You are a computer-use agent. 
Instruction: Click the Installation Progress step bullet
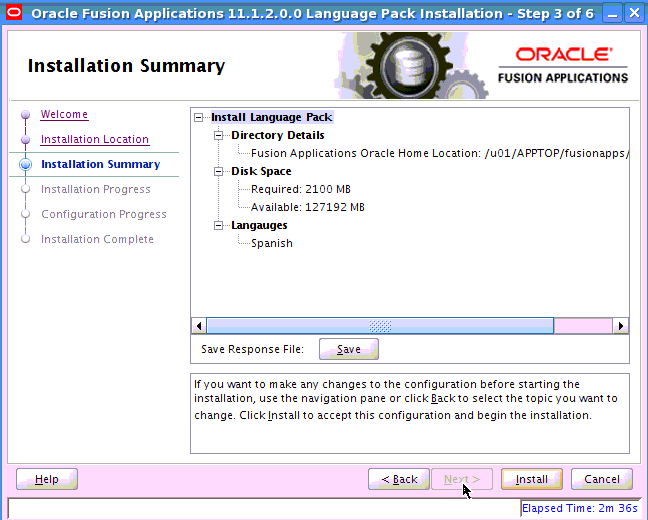click(x=26, y=189)
